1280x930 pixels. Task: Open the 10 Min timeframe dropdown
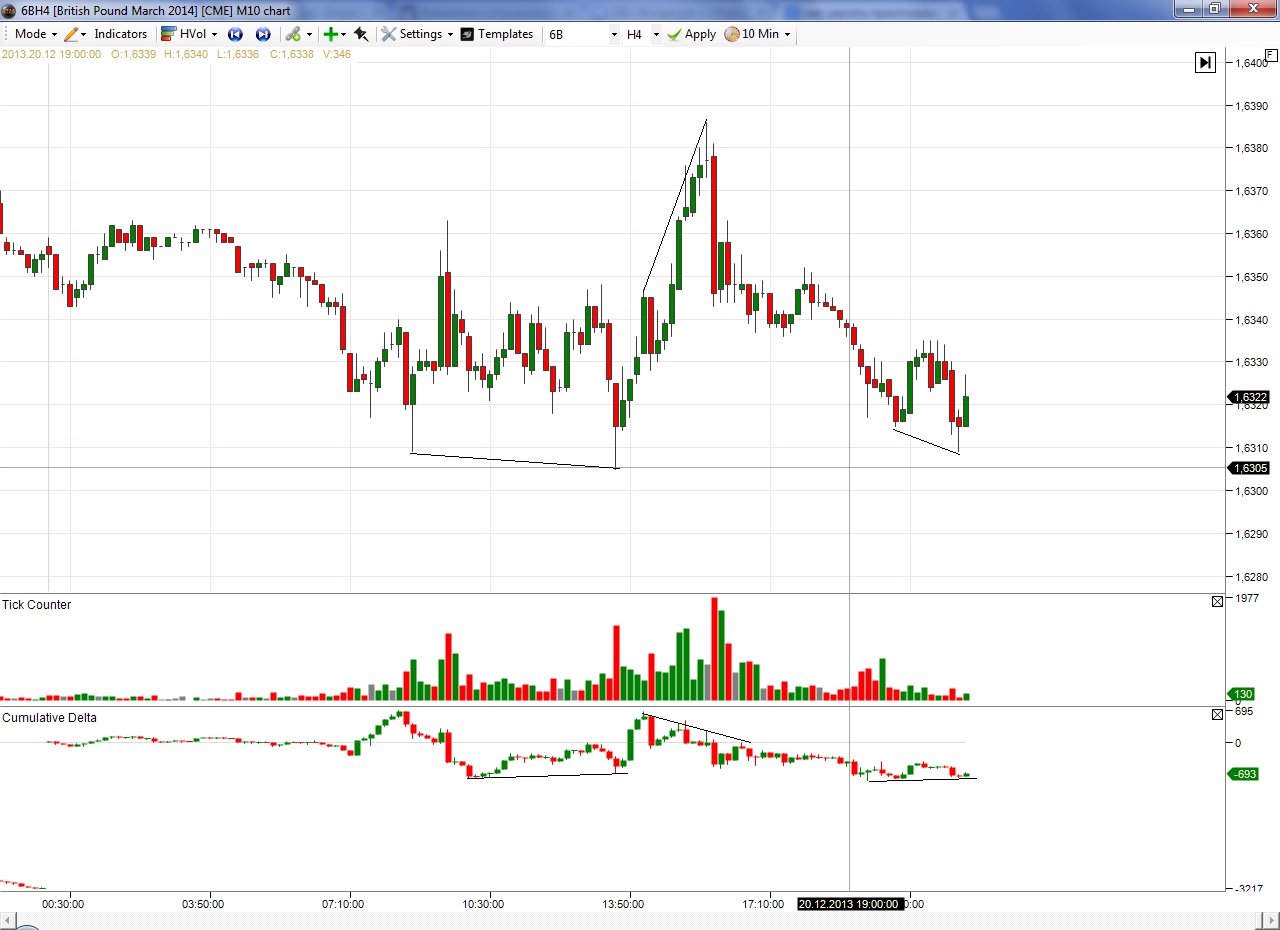[x=766, y=34]
